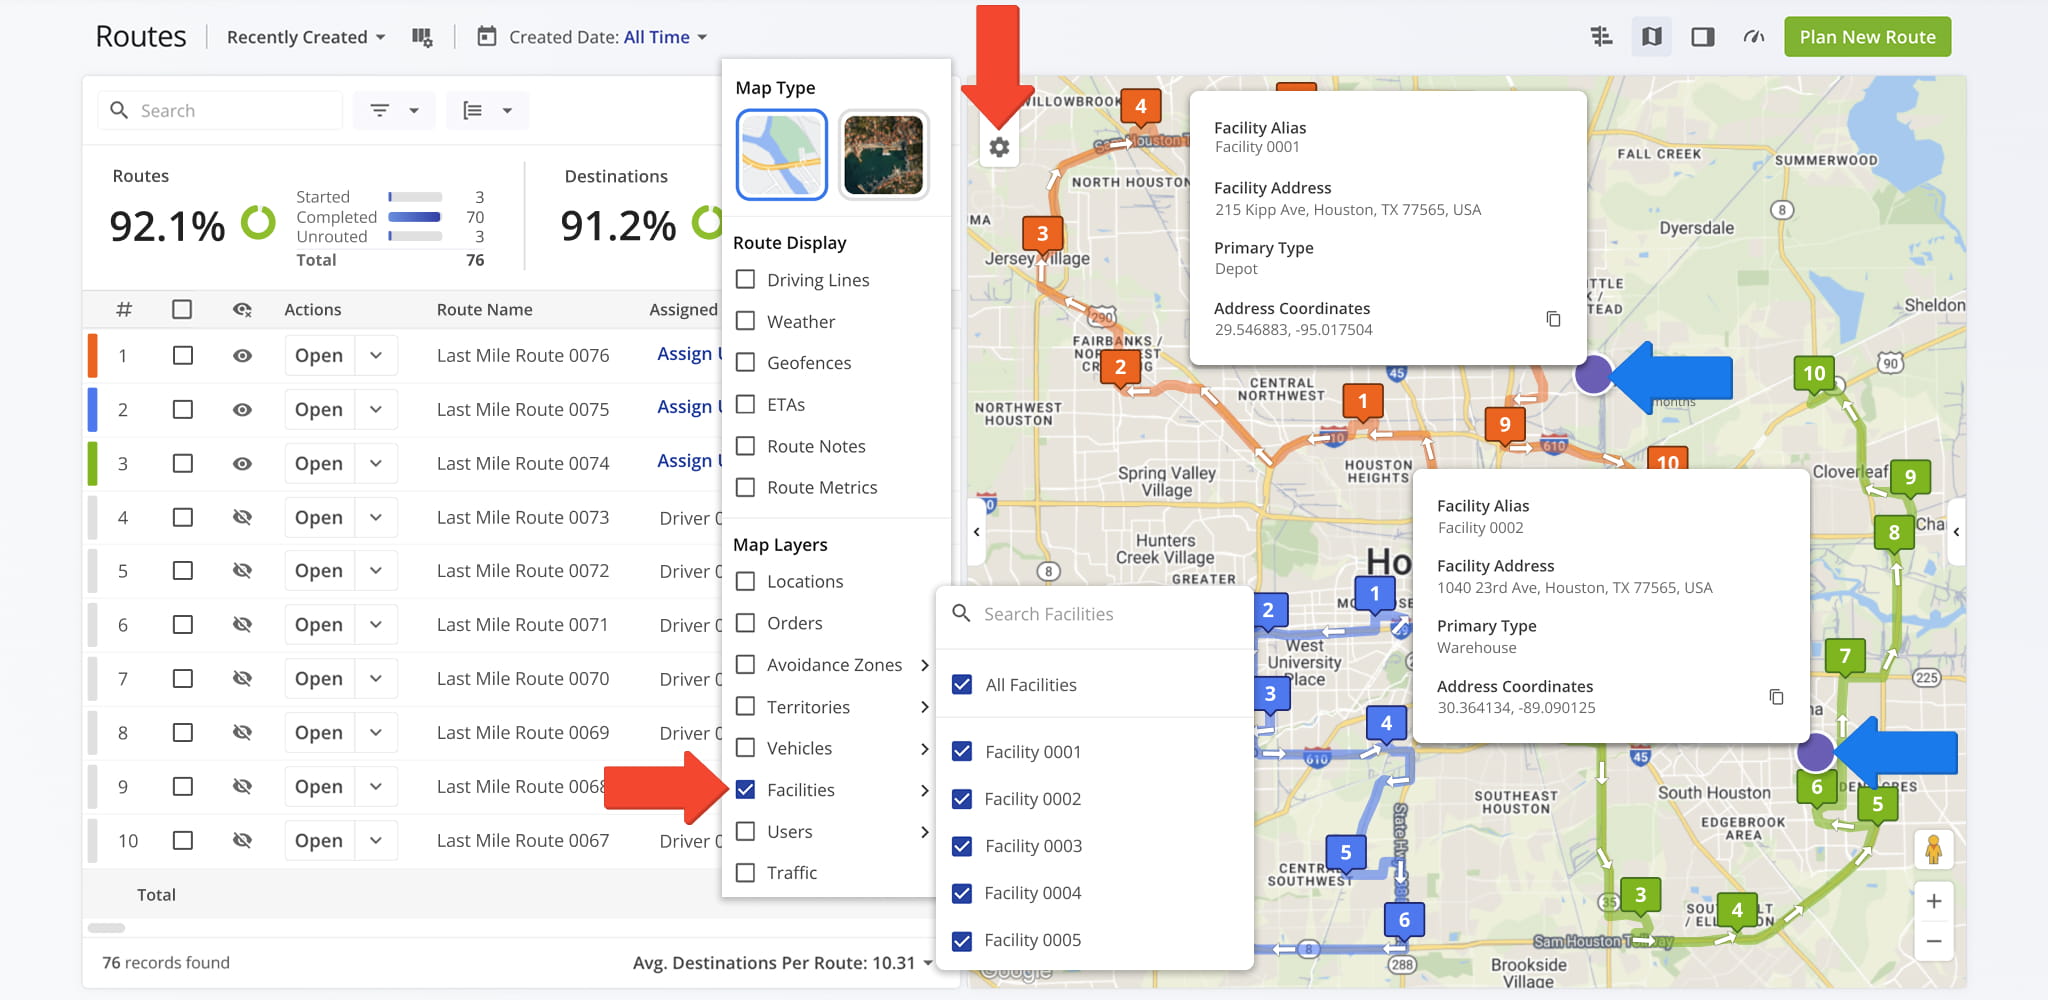Viewport: 2048px width, 1000px height.
Task: Hide Last Mile Route 0076 on map
Action: 242,356
